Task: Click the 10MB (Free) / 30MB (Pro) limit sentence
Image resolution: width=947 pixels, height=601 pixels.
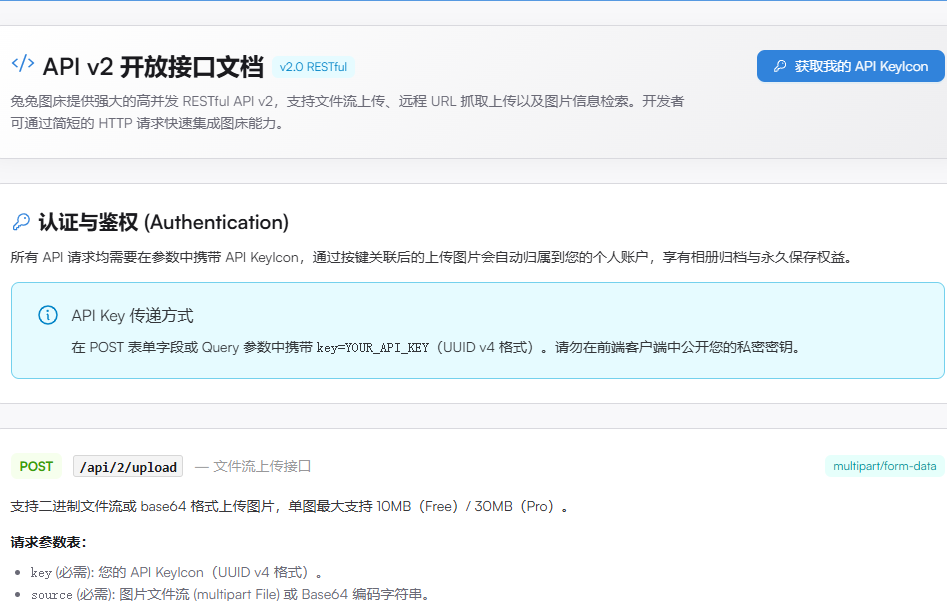Action: pos(289,506)
